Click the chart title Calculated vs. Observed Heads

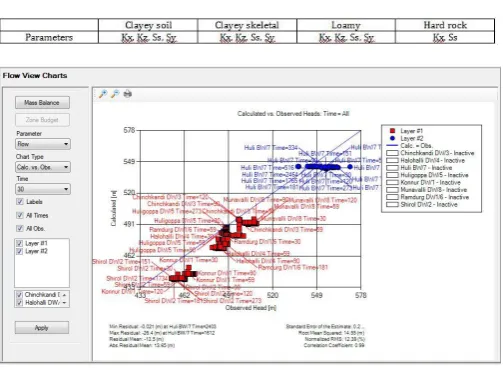coord(293,114)
